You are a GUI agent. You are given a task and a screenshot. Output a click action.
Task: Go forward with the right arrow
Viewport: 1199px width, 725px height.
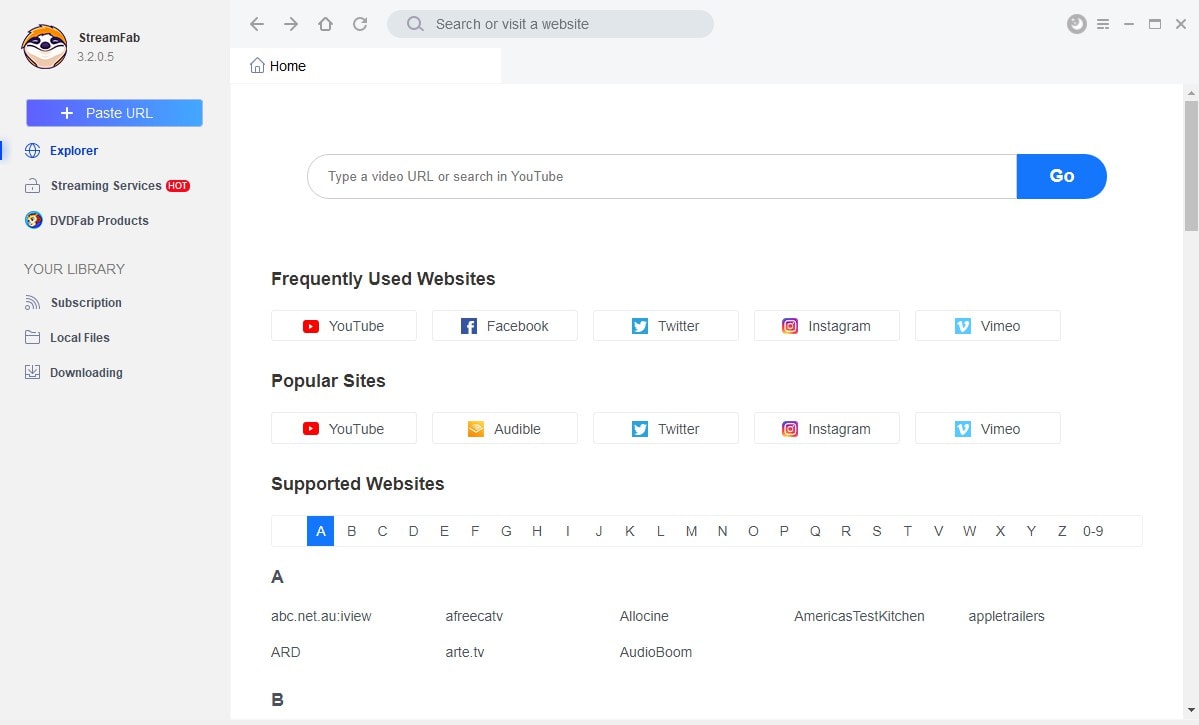[x=291, y=24]
